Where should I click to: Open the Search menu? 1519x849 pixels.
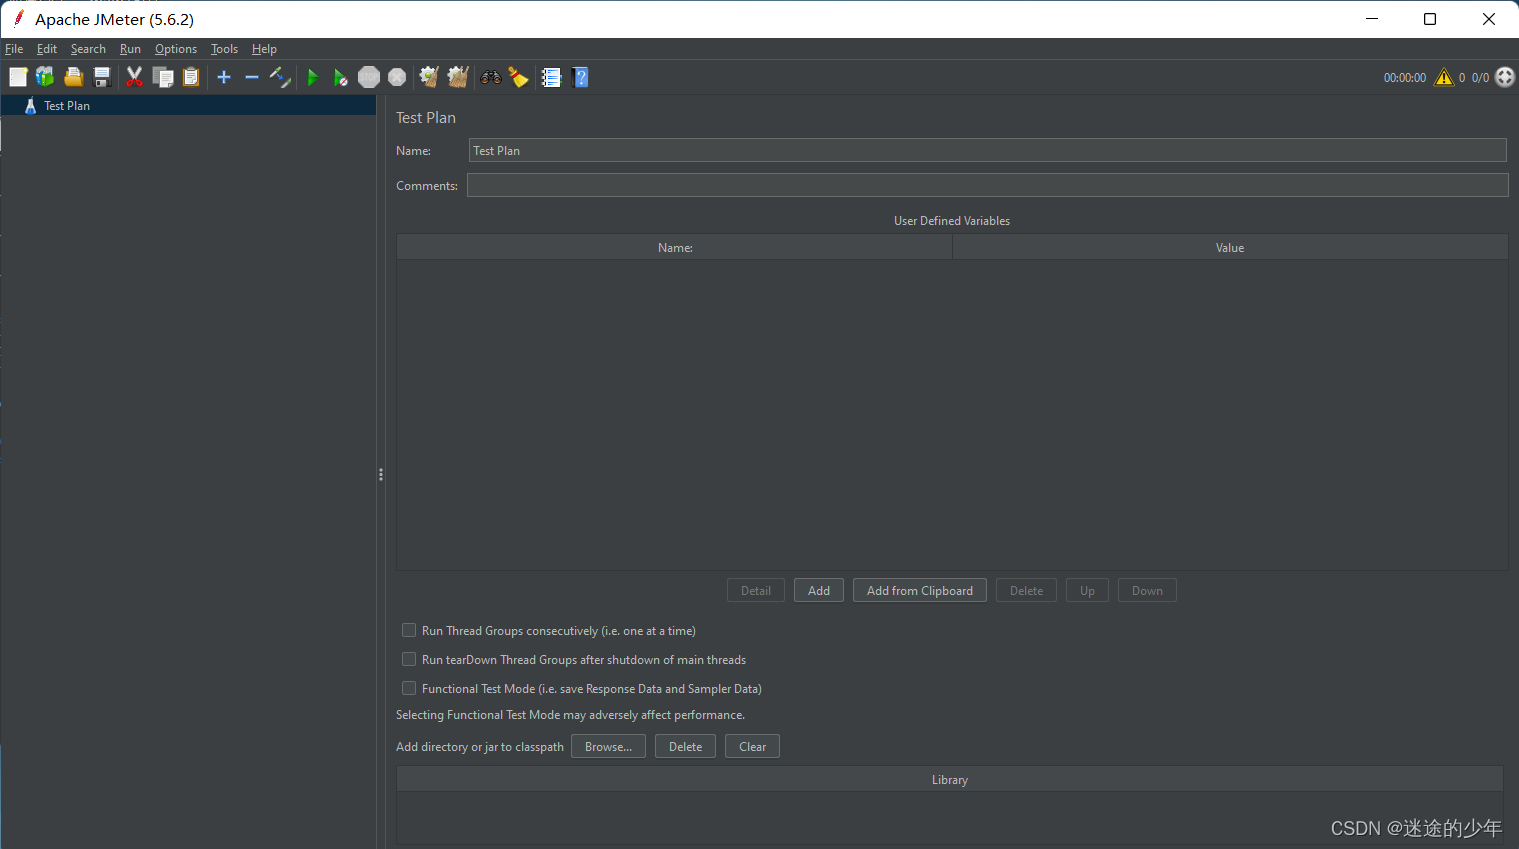(x=88, y=49)
